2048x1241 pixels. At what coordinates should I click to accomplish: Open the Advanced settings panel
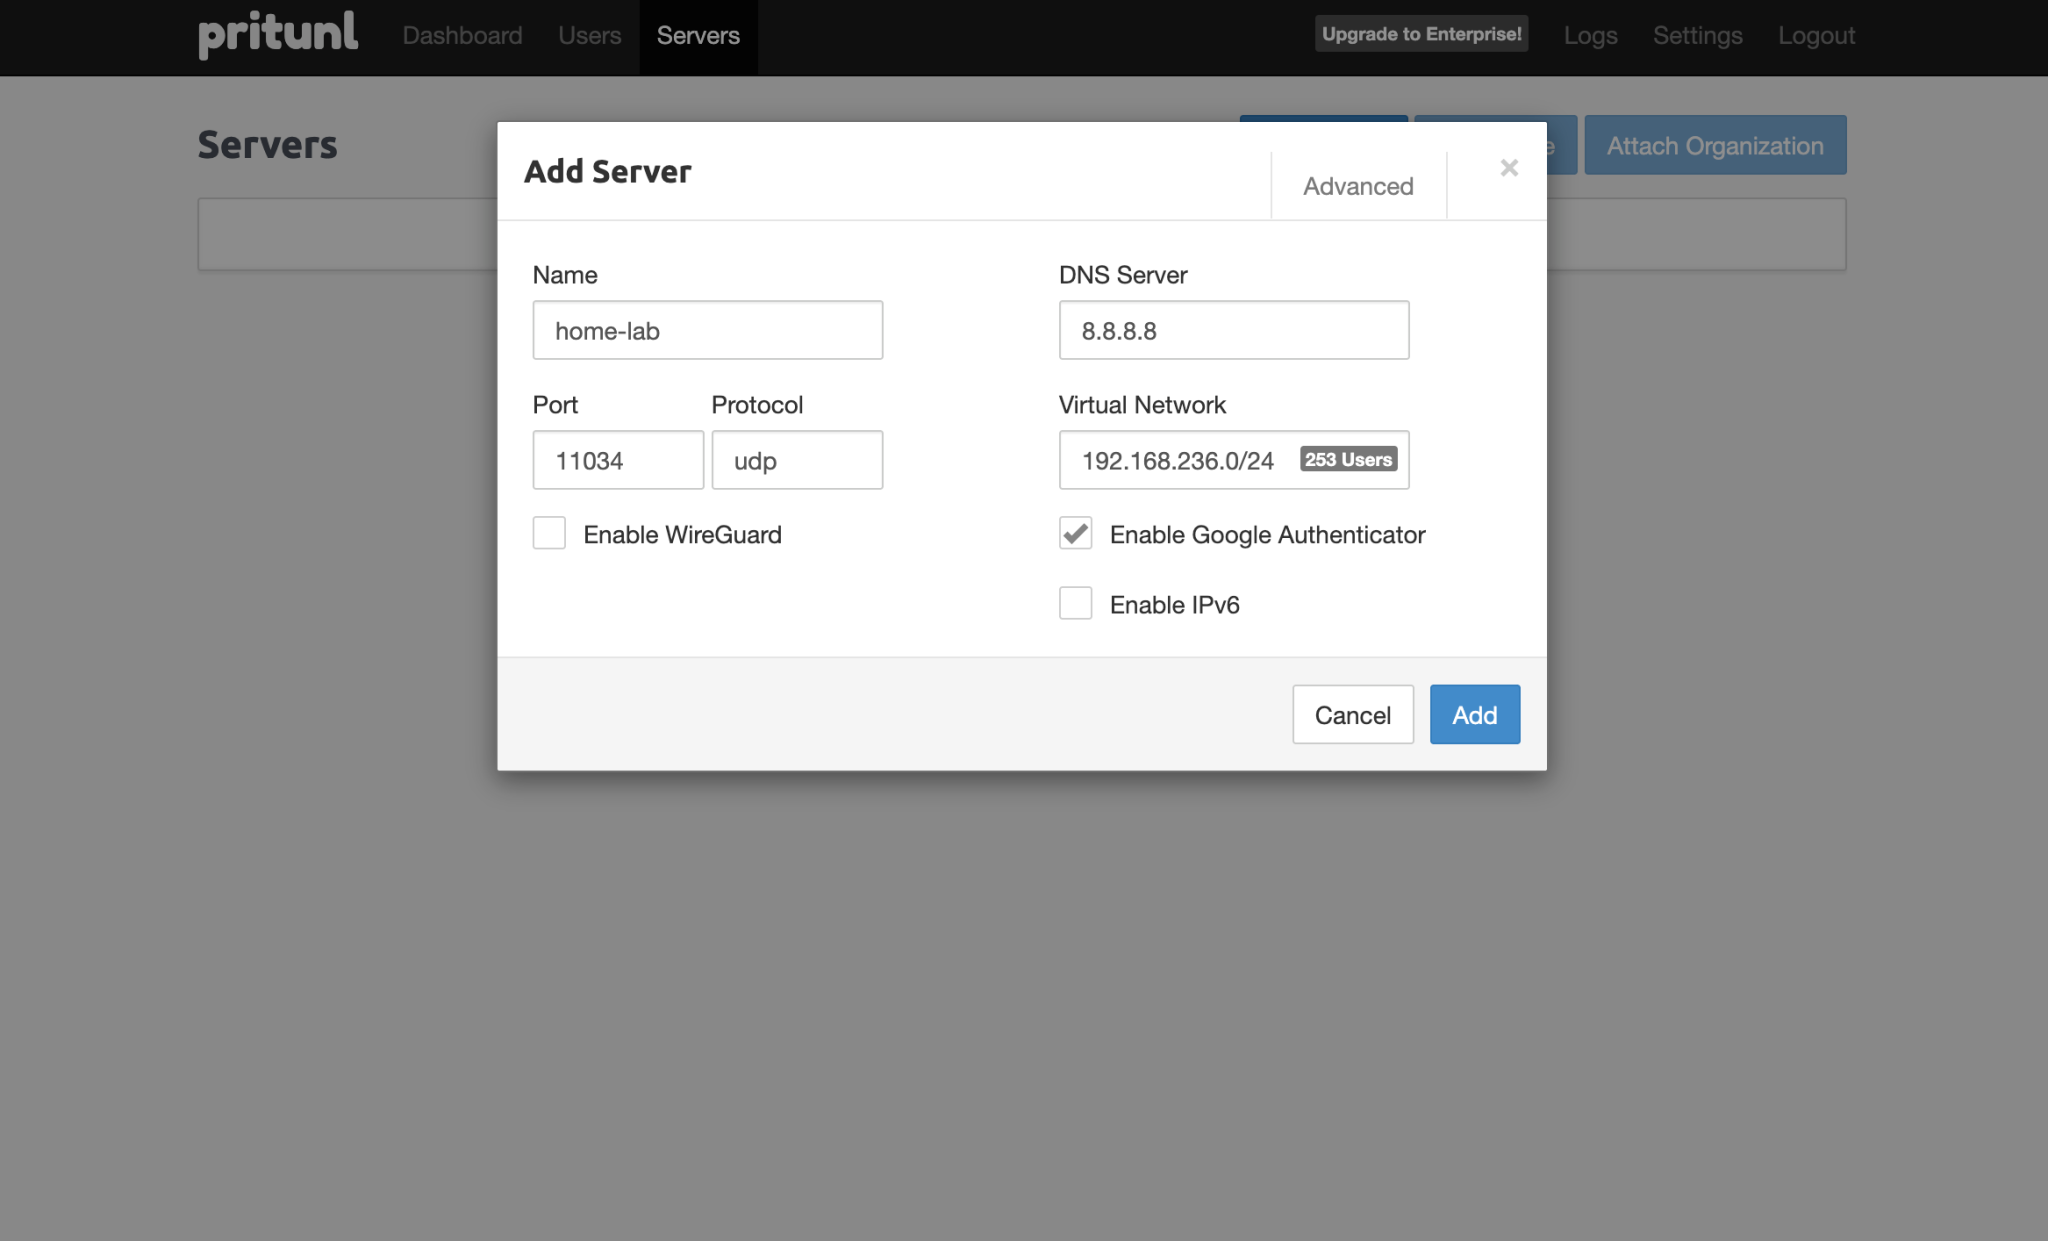(1357, 186)
